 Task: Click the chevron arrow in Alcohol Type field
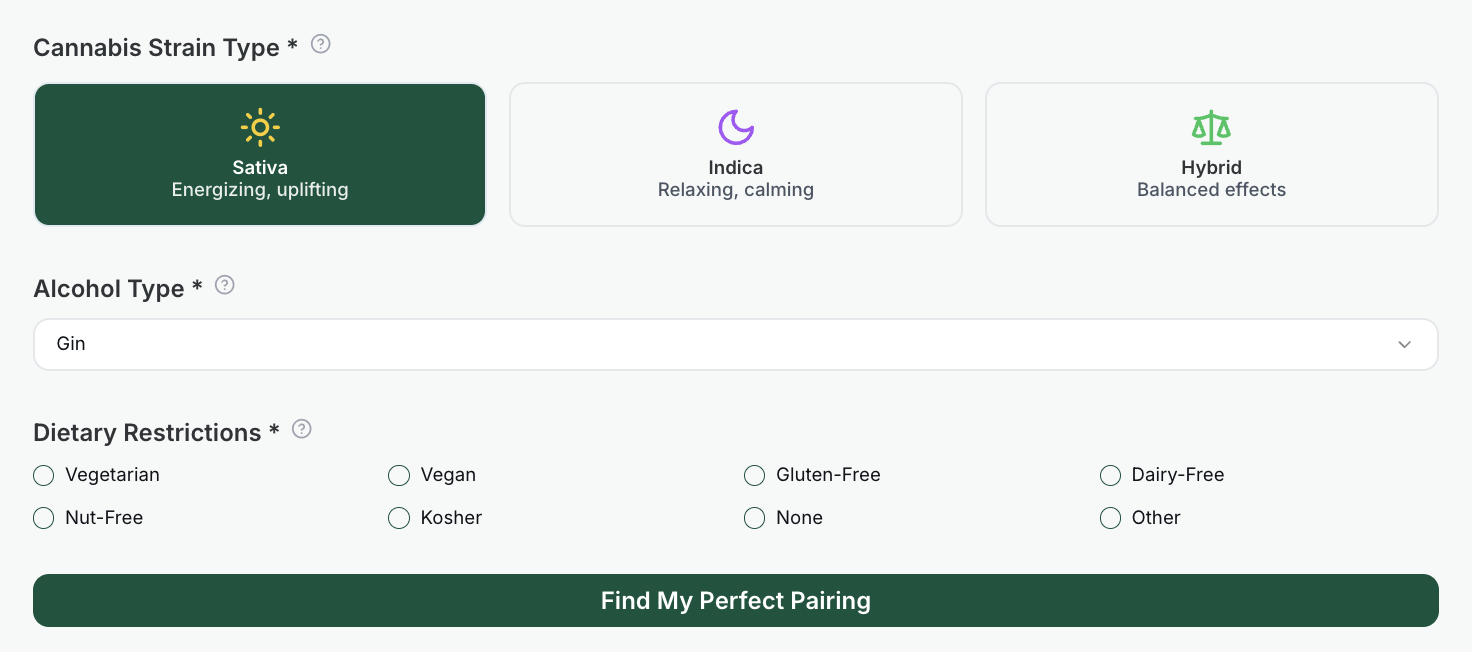[x=1404, y=345]
